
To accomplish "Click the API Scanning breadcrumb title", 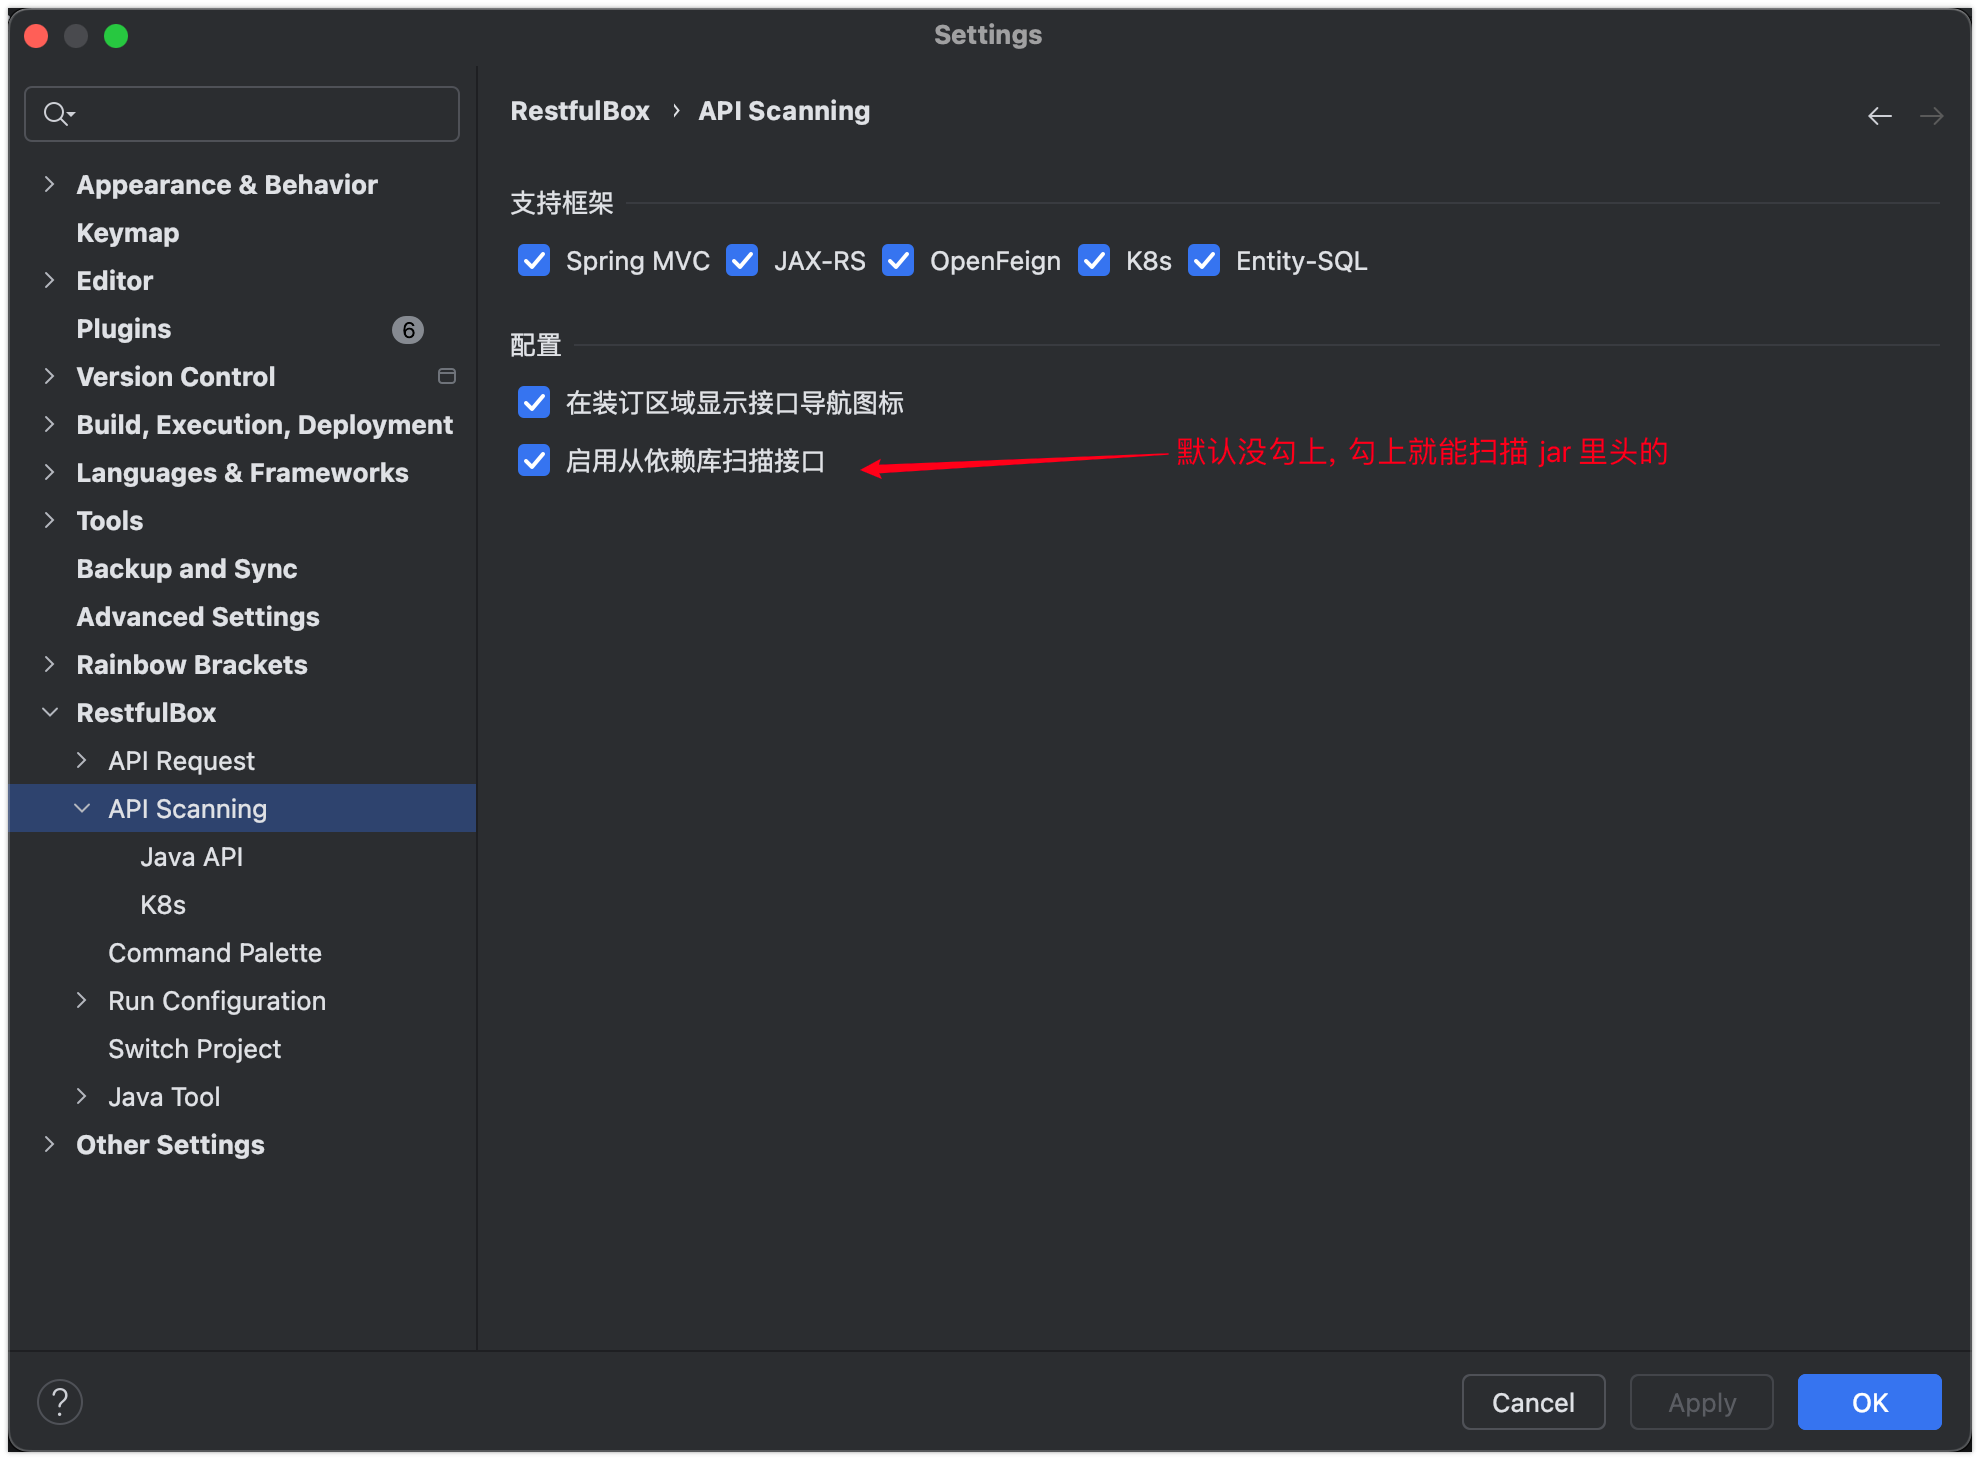I will pyautogui.click(x=784, y=111).
